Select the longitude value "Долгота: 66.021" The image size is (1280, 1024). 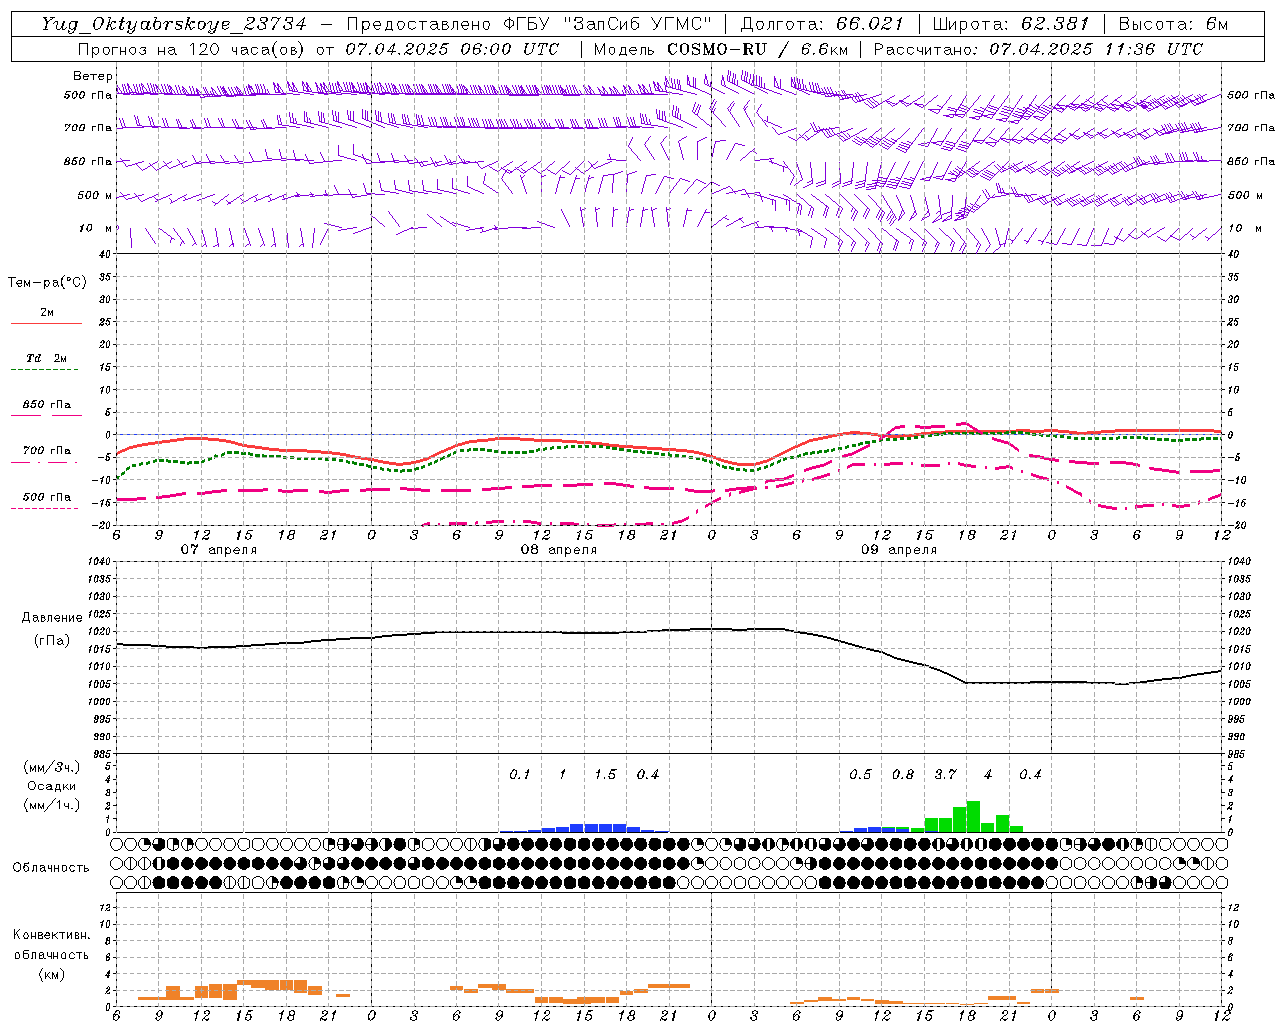coord(822,24)
